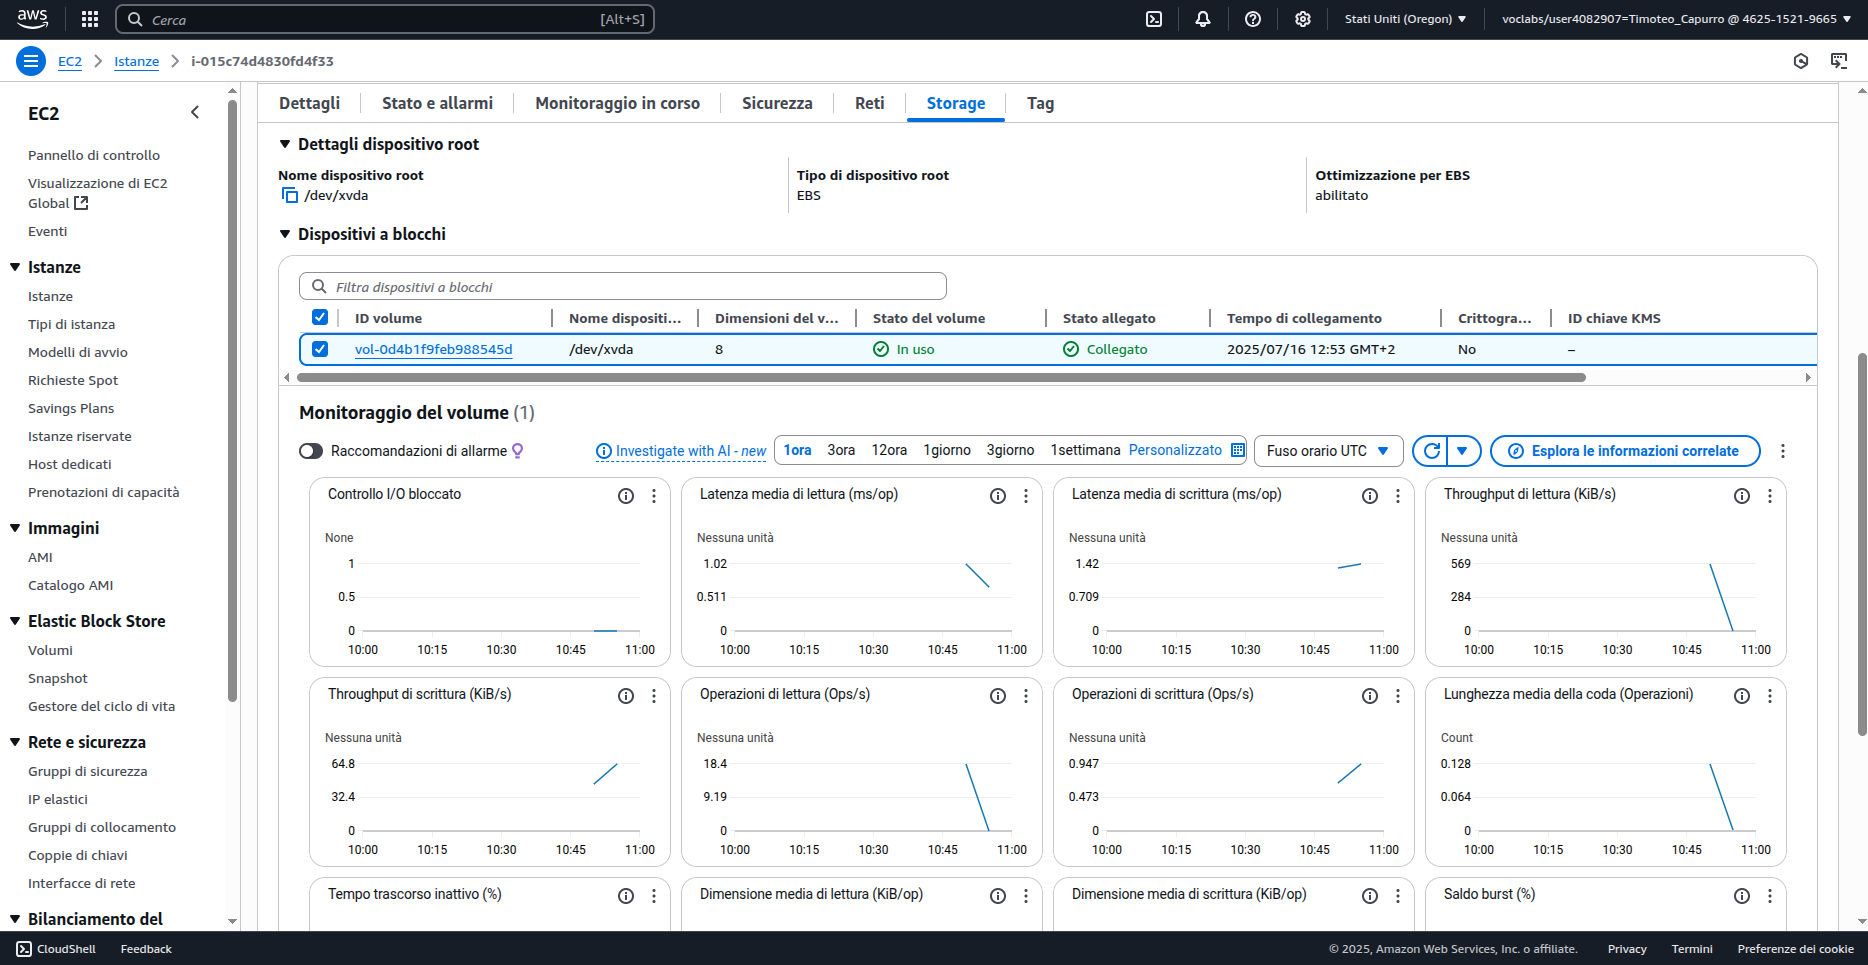The image size is (1868, 965).
Task: Open Monitoraggio in corso tab
Action: 617,103
